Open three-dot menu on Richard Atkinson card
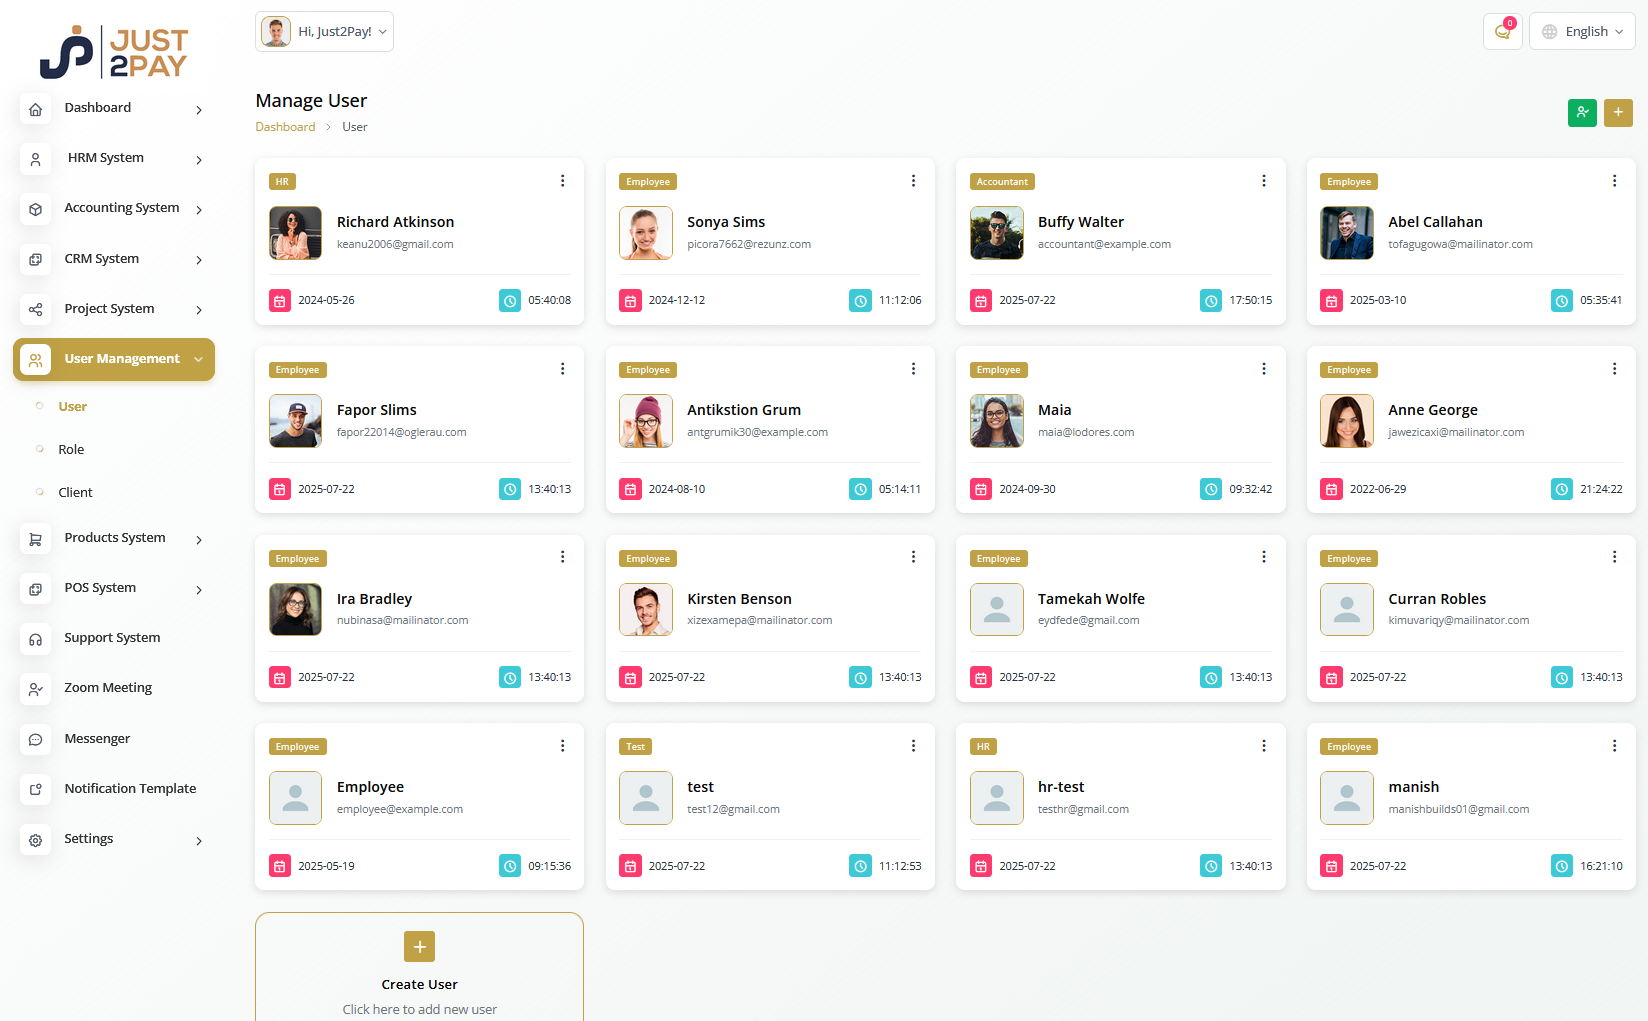The width and height of the screenshot is (1648, 1021). [563, 181]
